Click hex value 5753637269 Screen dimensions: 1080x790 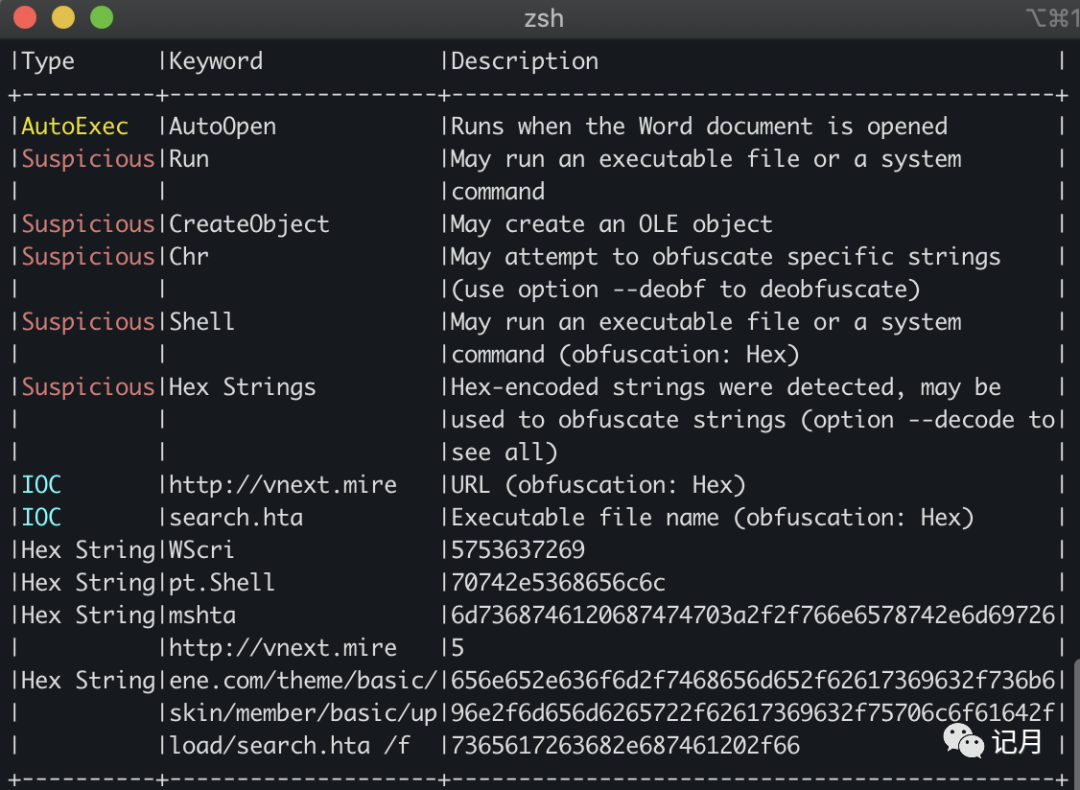click(518, 550)
